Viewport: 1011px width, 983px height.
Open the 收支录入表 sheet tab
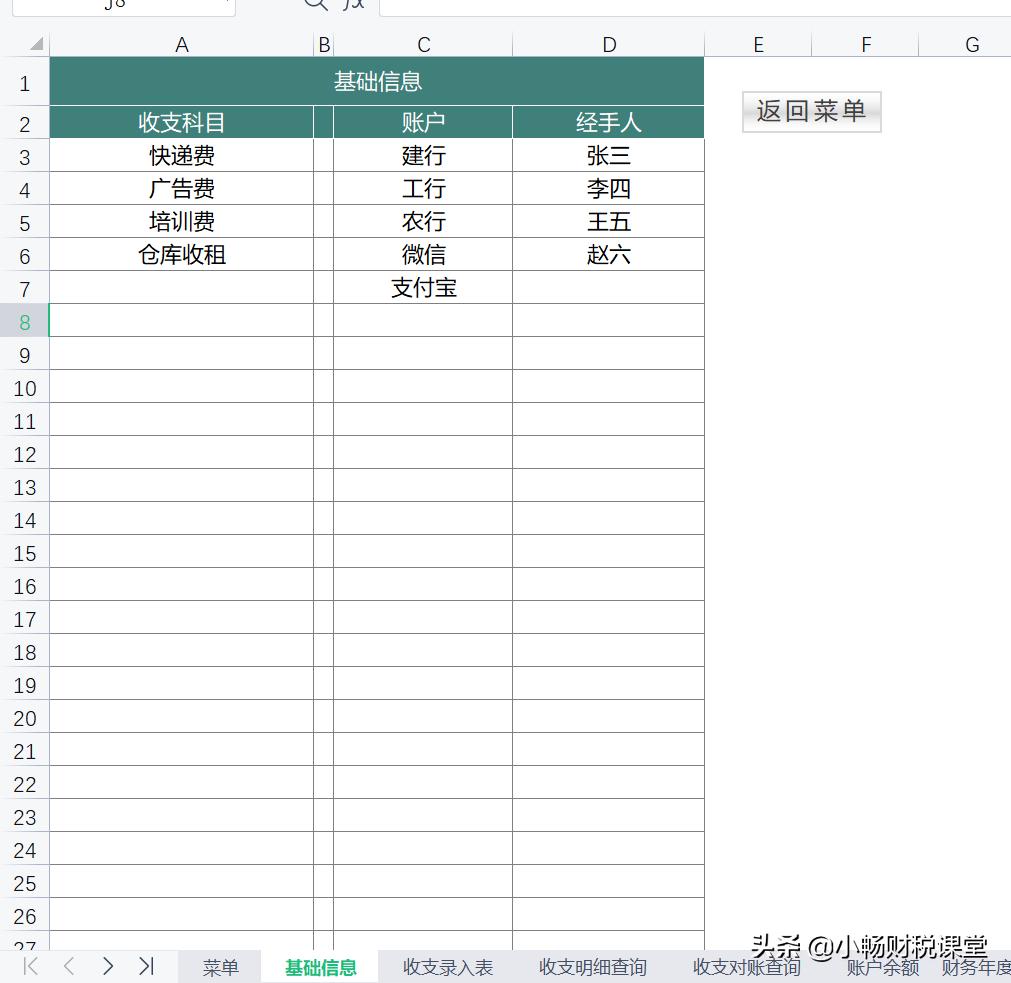[x=448, y=966]
